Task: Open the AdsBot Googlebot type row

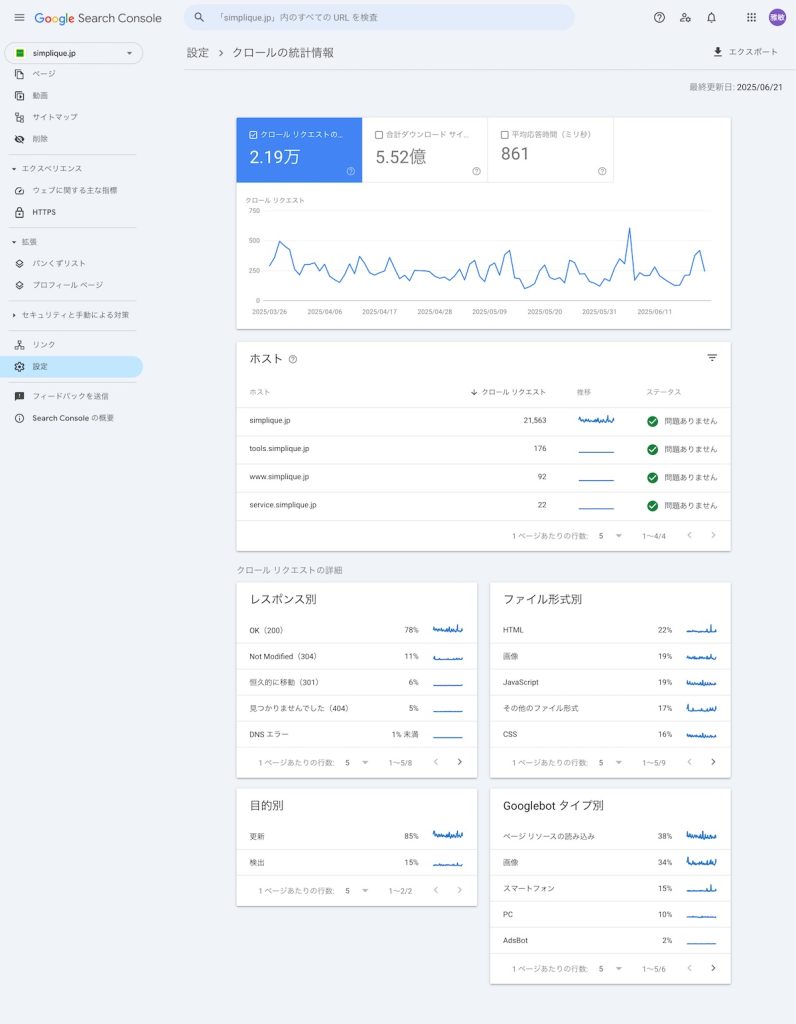Action: click(x=610, y=941)
